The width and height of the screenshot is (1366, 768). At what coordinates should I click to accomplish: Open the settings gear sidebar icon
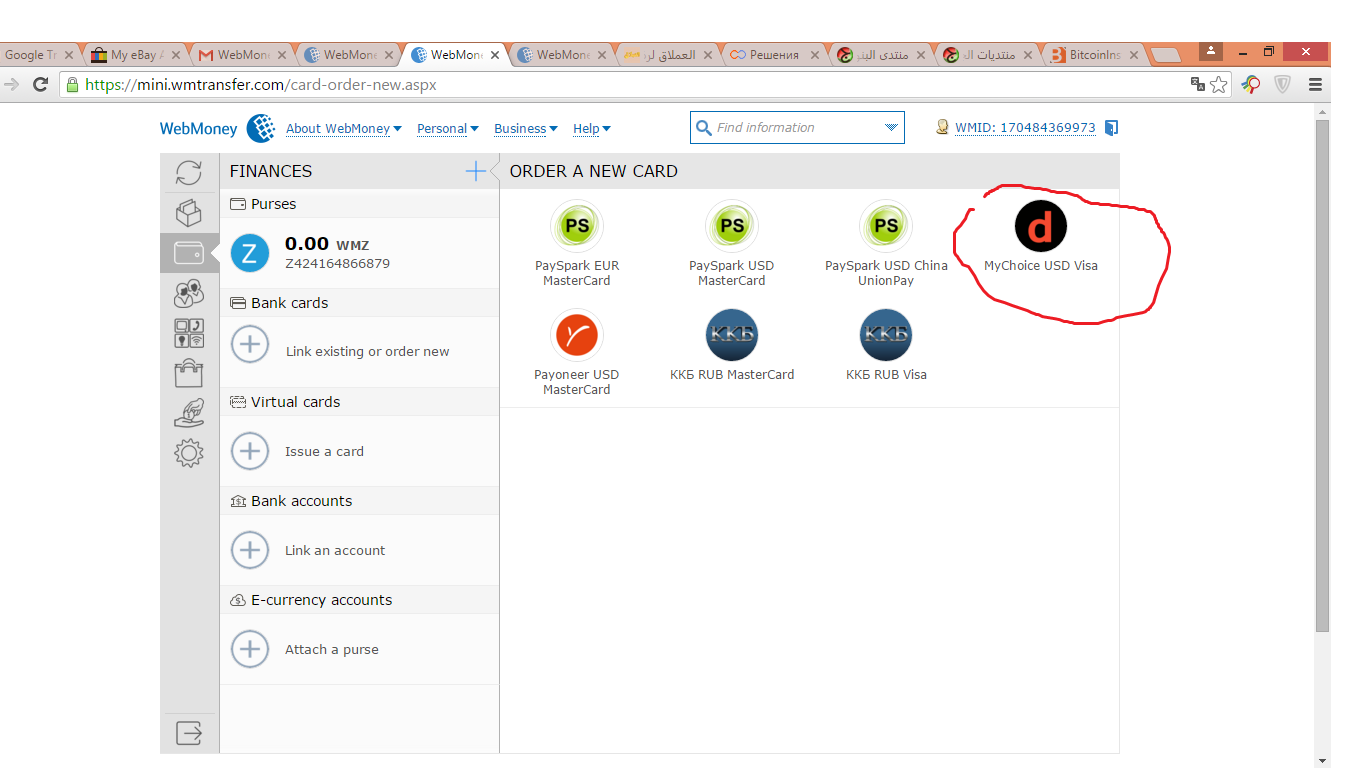pyautogui.click(x=189, y=453)
